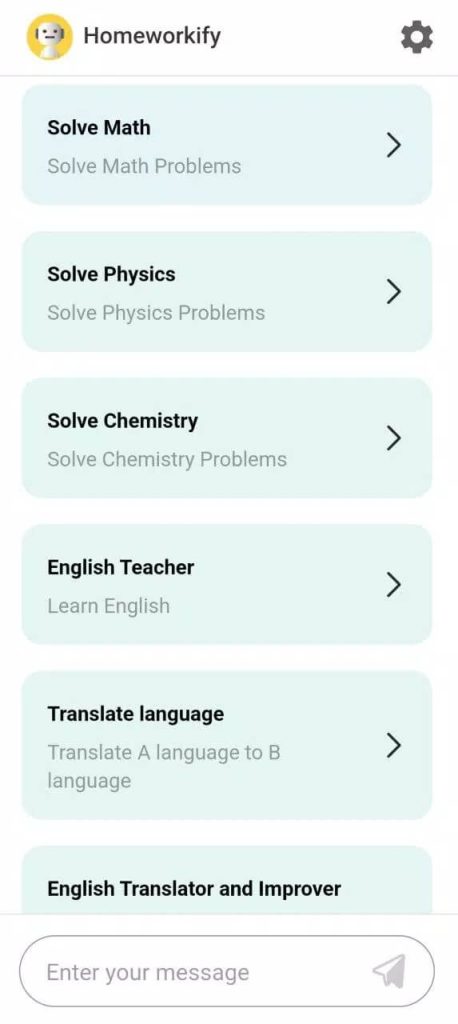Tap the Homeworkify robot avatar logo

click(x=50, y=37)
